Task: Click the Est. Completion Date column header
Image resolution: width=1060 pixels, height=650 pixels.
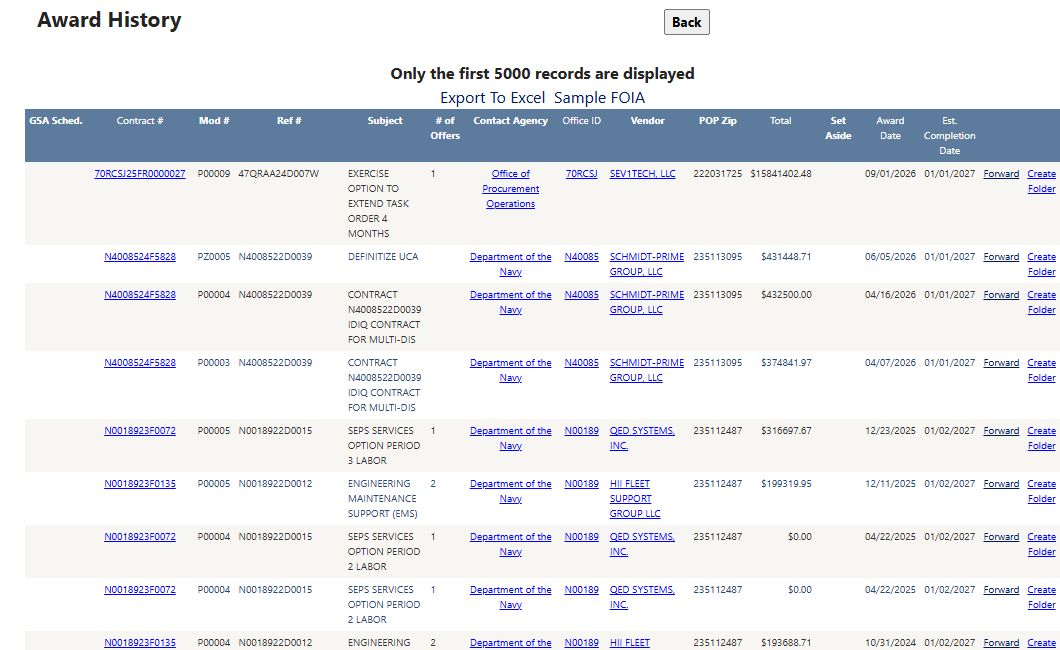Action: (950, 136)
